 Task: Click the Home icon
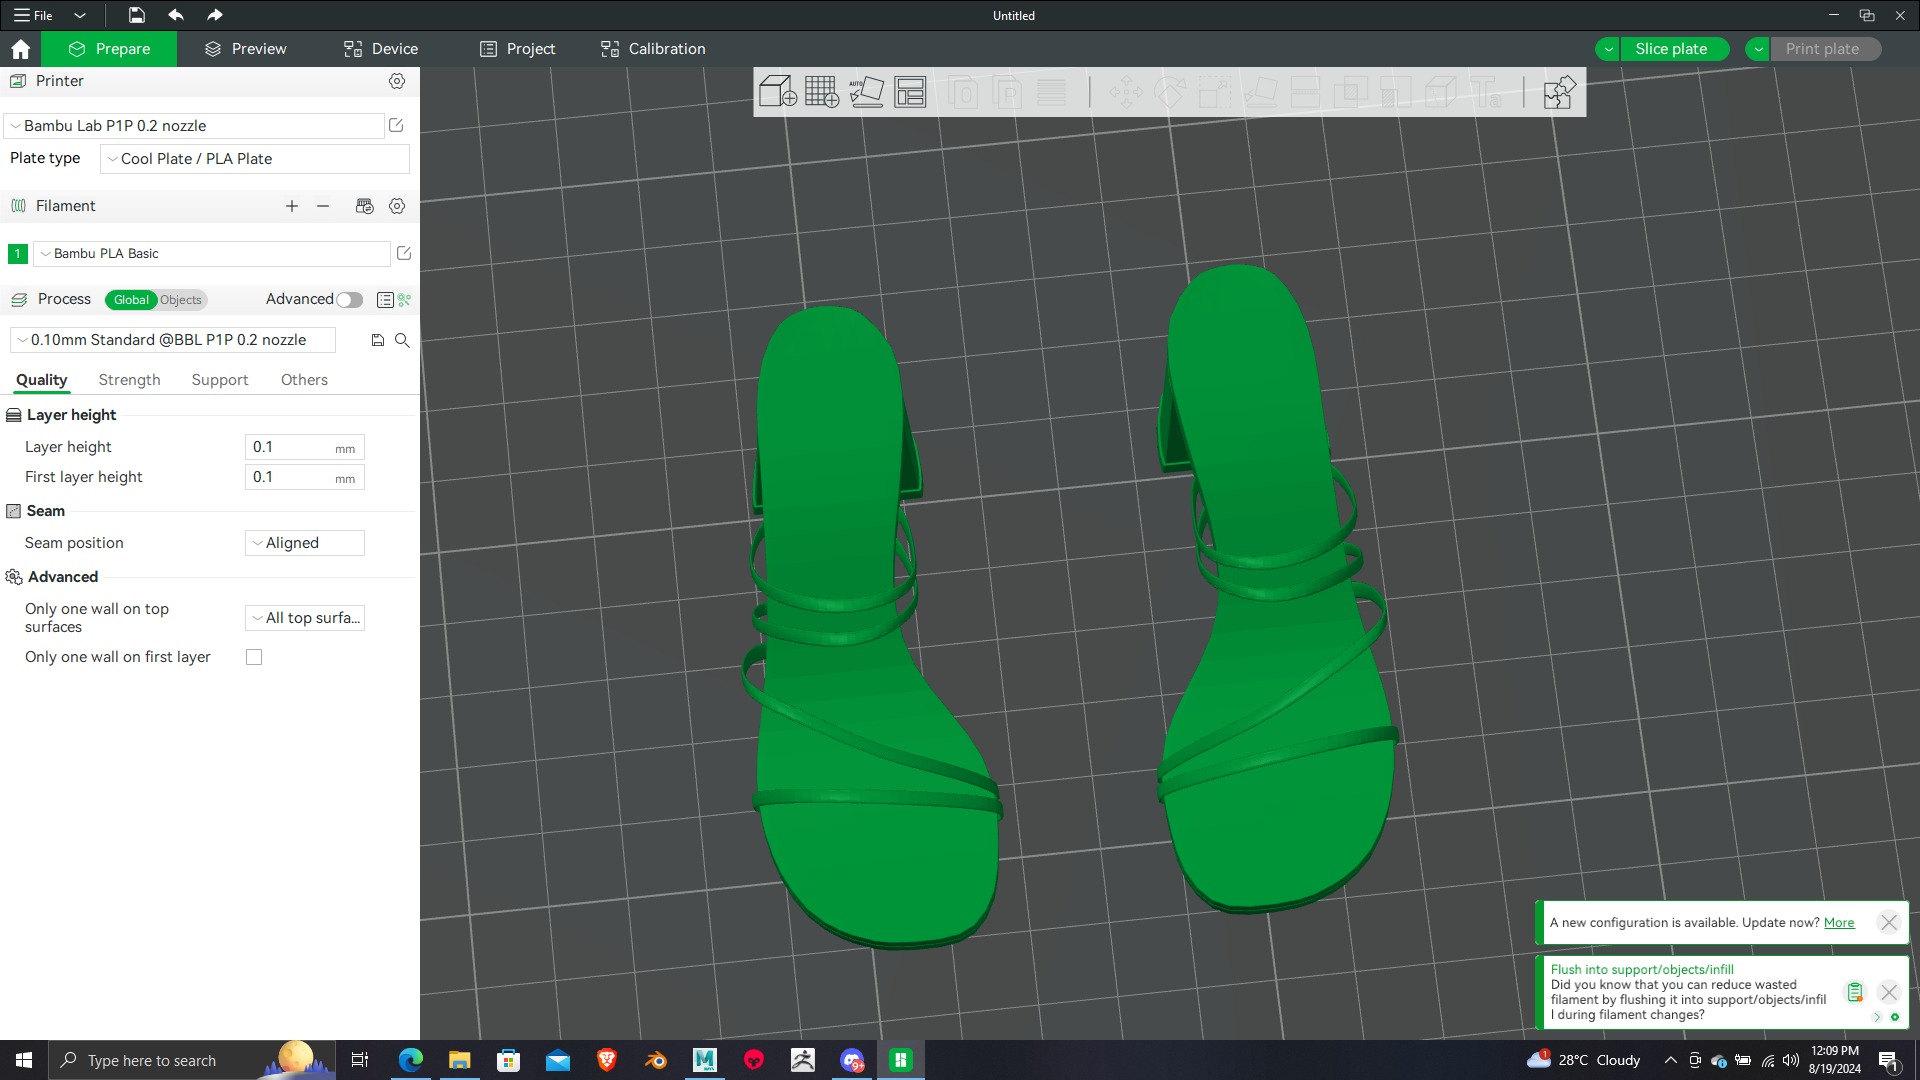[x=20, y=49]
